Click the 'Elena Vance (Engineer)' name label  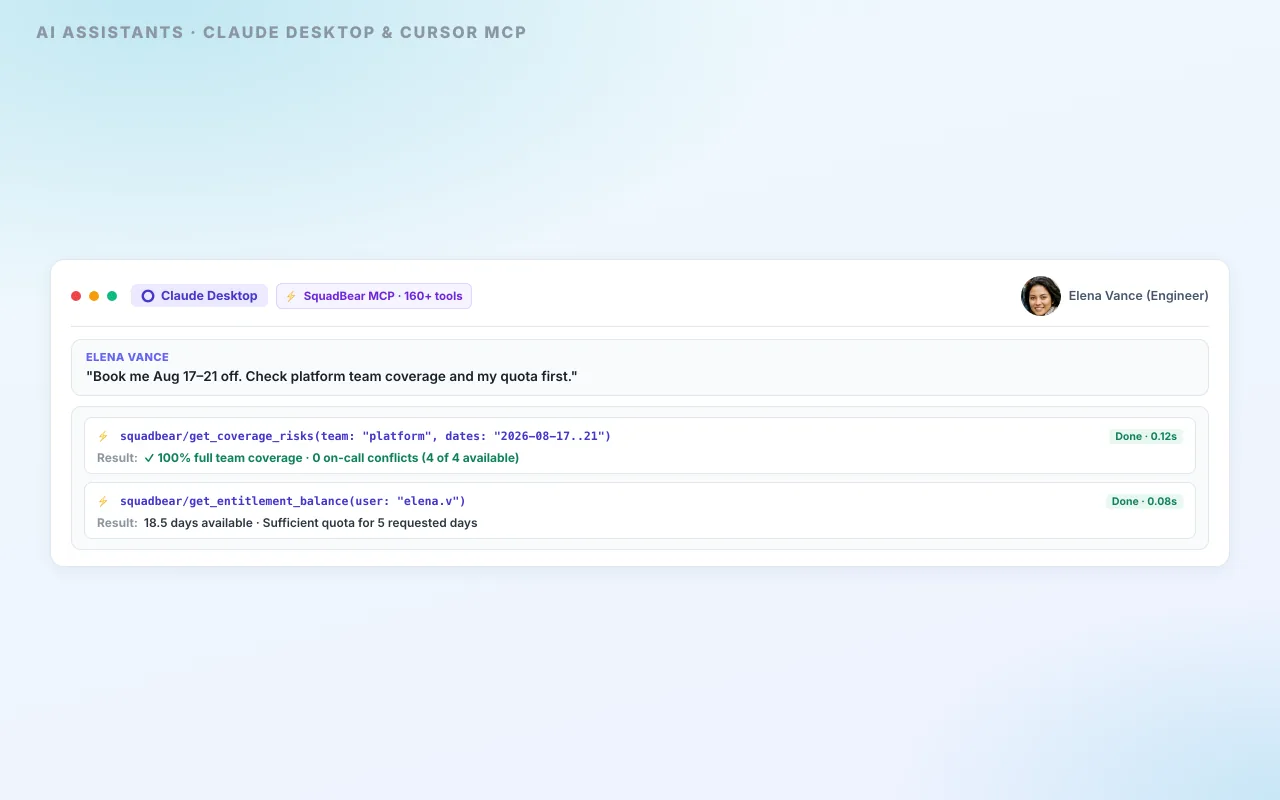[1139, 296]
